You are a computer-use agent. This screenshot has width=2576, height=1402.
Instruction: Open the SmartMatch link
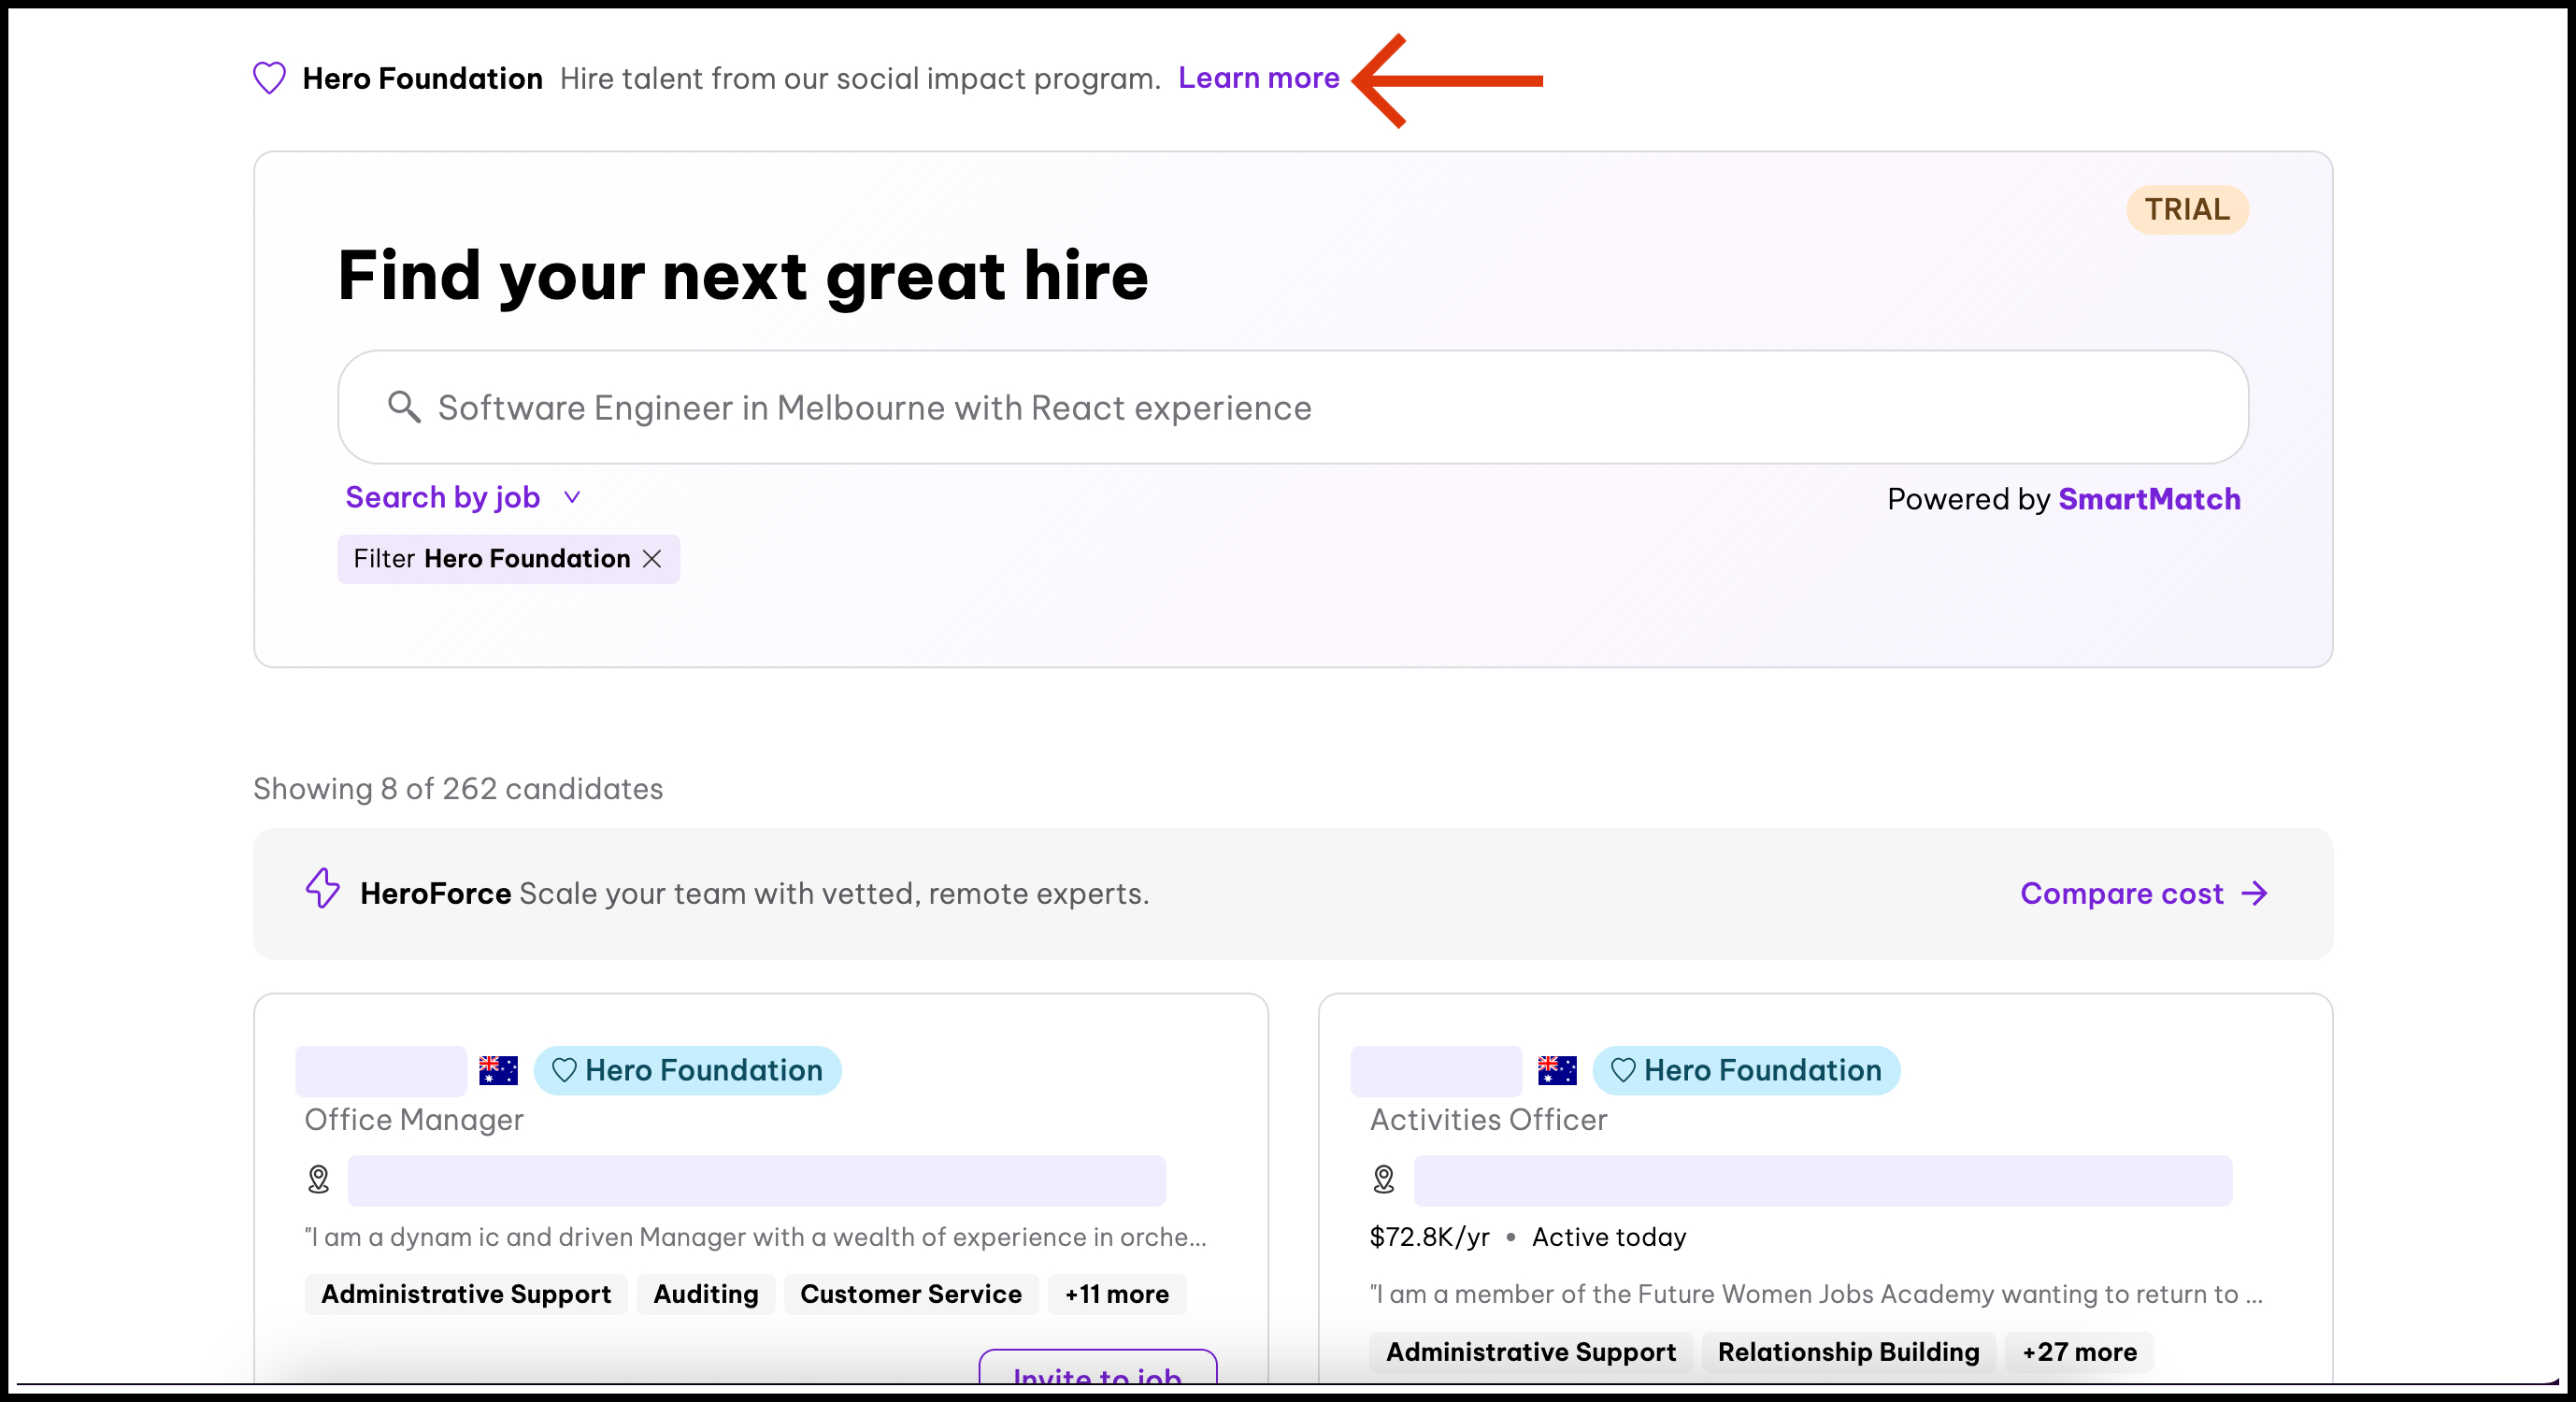pos(2149,499)
